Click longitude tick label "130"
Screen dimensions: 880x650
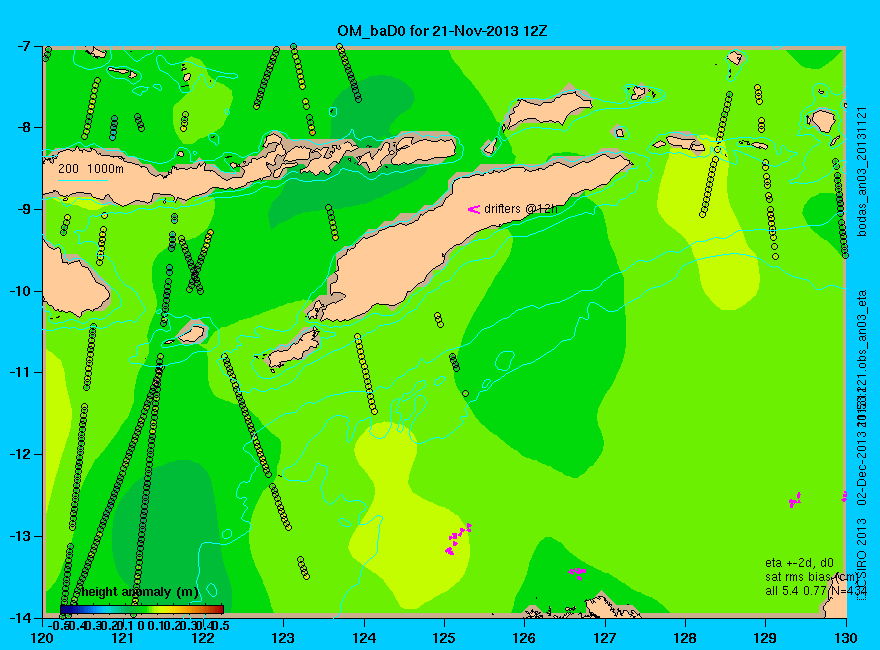coord(845,638)
